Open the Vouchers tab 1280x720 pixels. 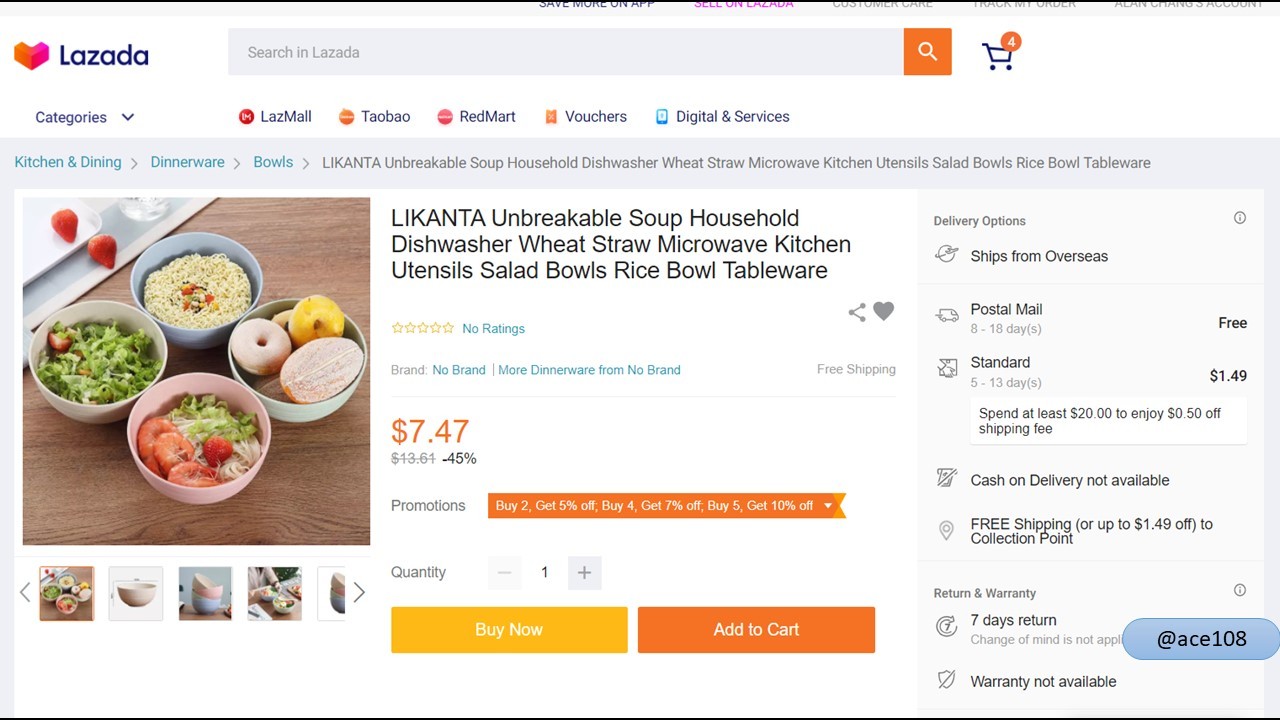pos(585,117)
